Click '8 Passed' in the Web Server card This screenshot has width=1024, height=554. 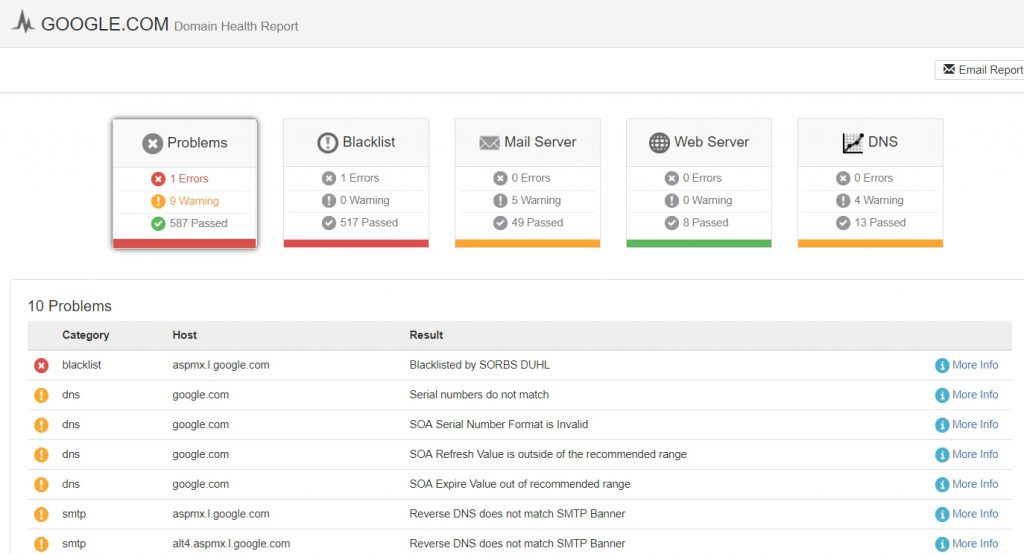(x=705, y=222)
